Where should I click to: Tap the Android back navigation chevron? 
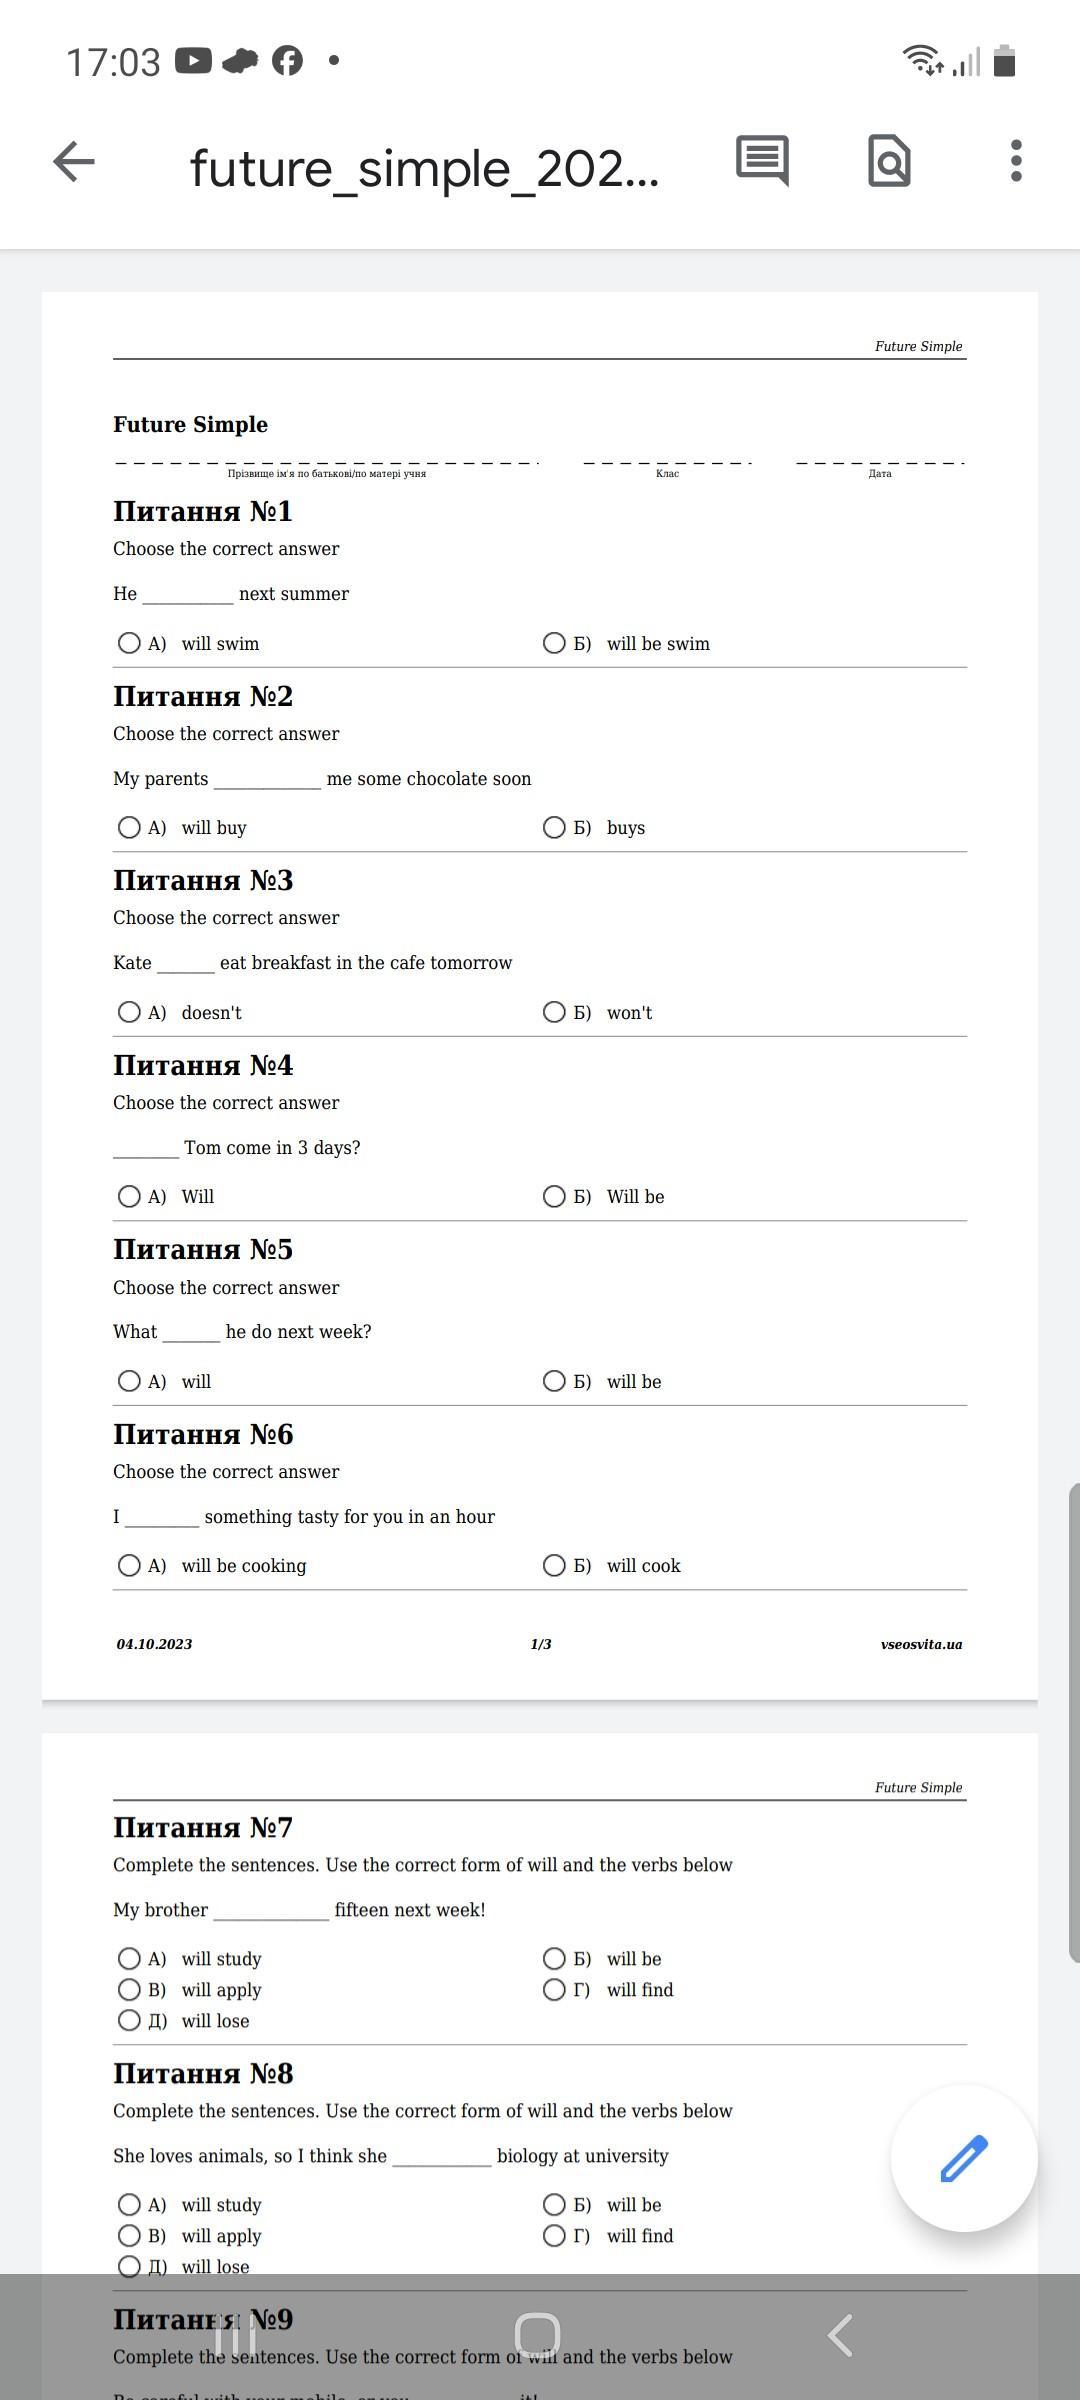pos(840,2336)
